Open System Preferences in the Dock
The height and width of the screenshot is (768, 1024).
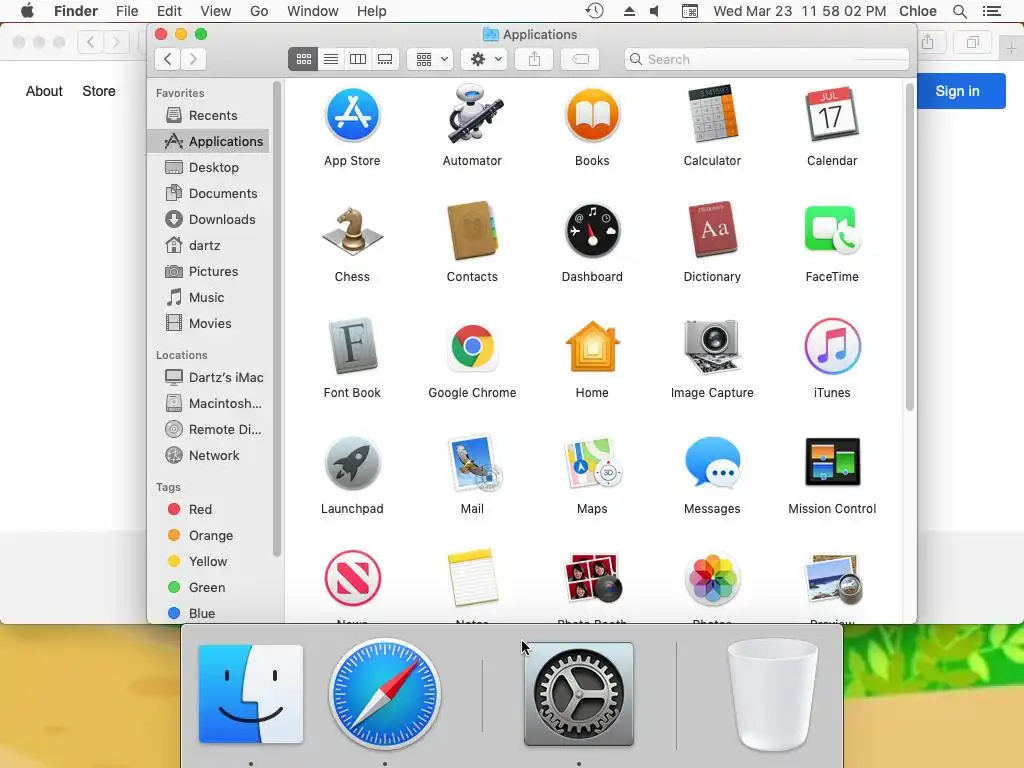coord(579,694)
